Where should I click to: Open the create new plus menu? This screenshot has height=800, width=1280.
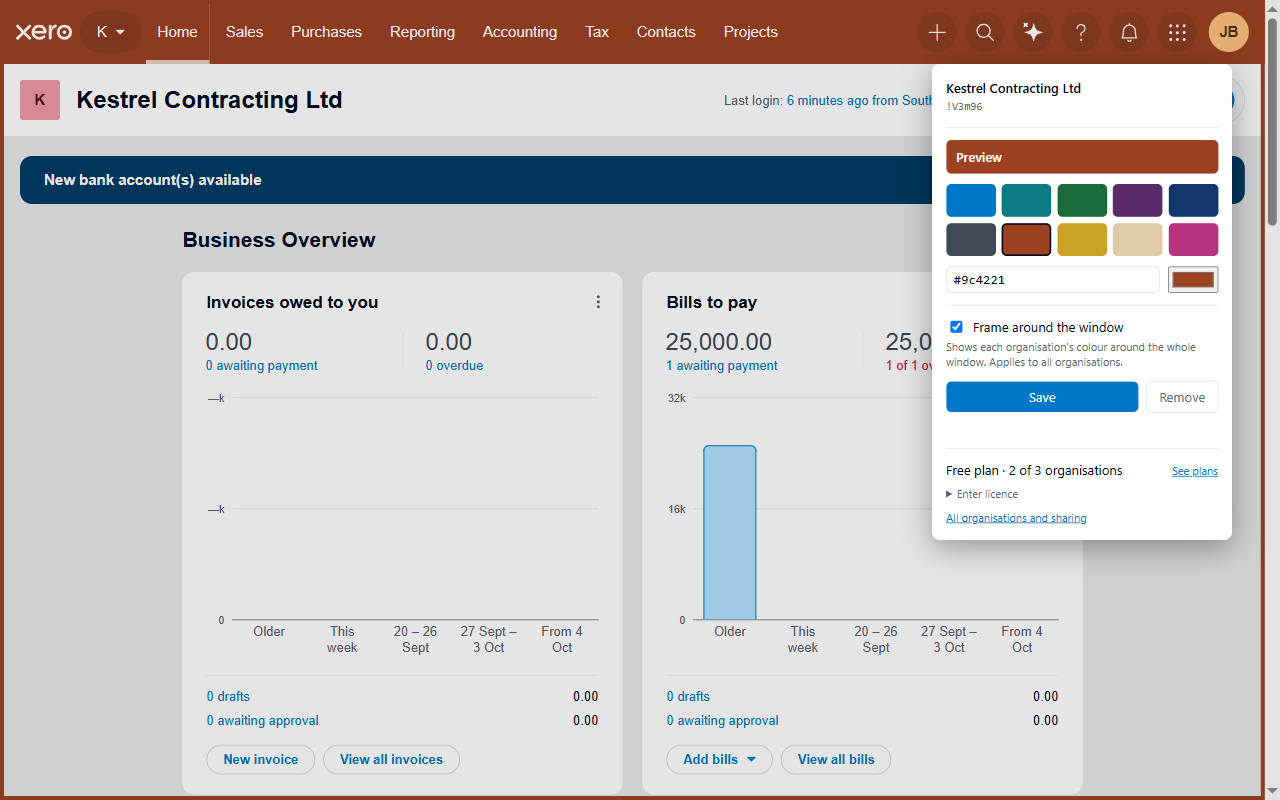pyautogui.click(x=937, y=32)
